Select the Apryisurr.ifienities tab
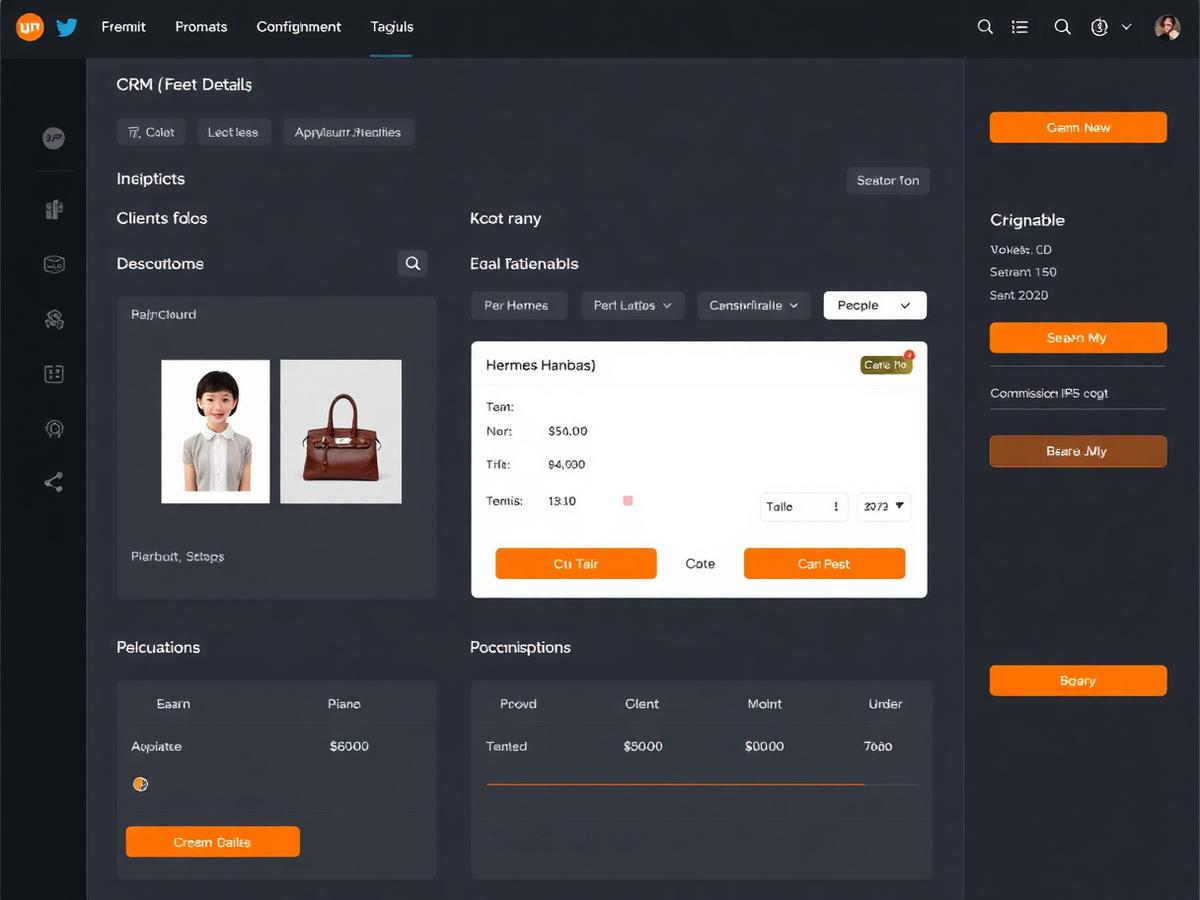The height and width of the screenshot is (900, 1200). (x=348, y=132)
